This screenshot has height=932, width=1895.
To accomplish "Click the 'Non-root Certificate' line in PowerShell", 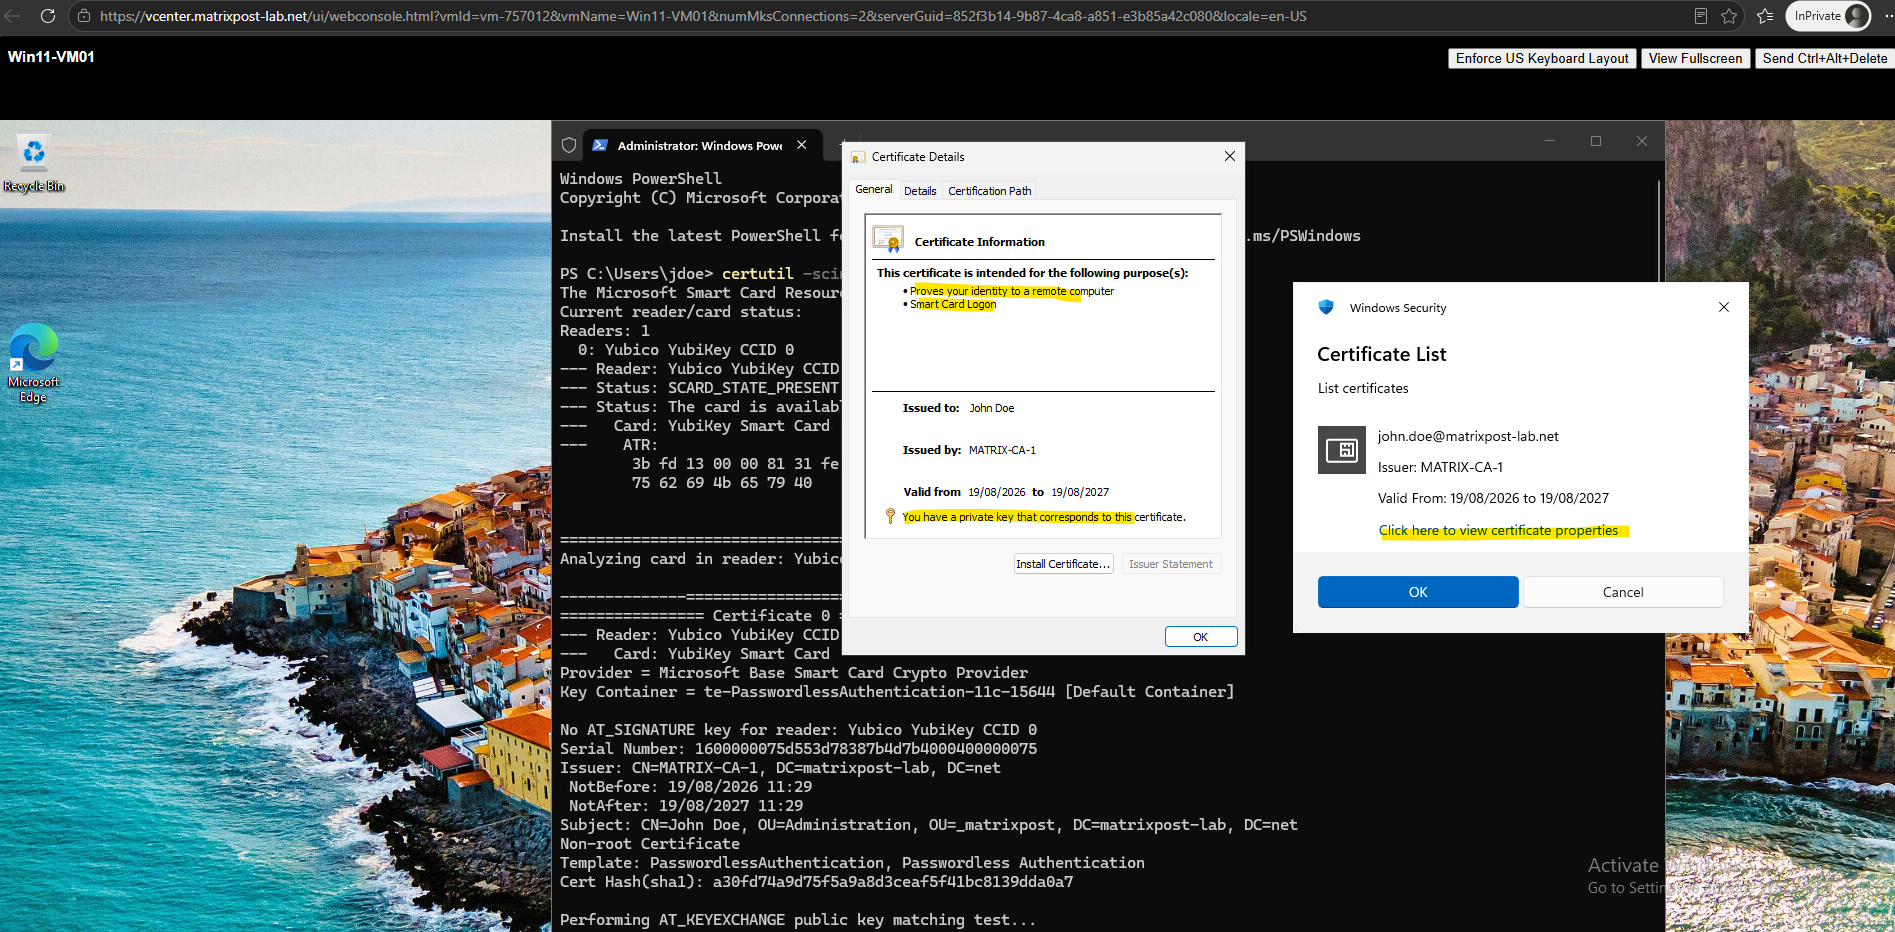I will coord(650,844).
